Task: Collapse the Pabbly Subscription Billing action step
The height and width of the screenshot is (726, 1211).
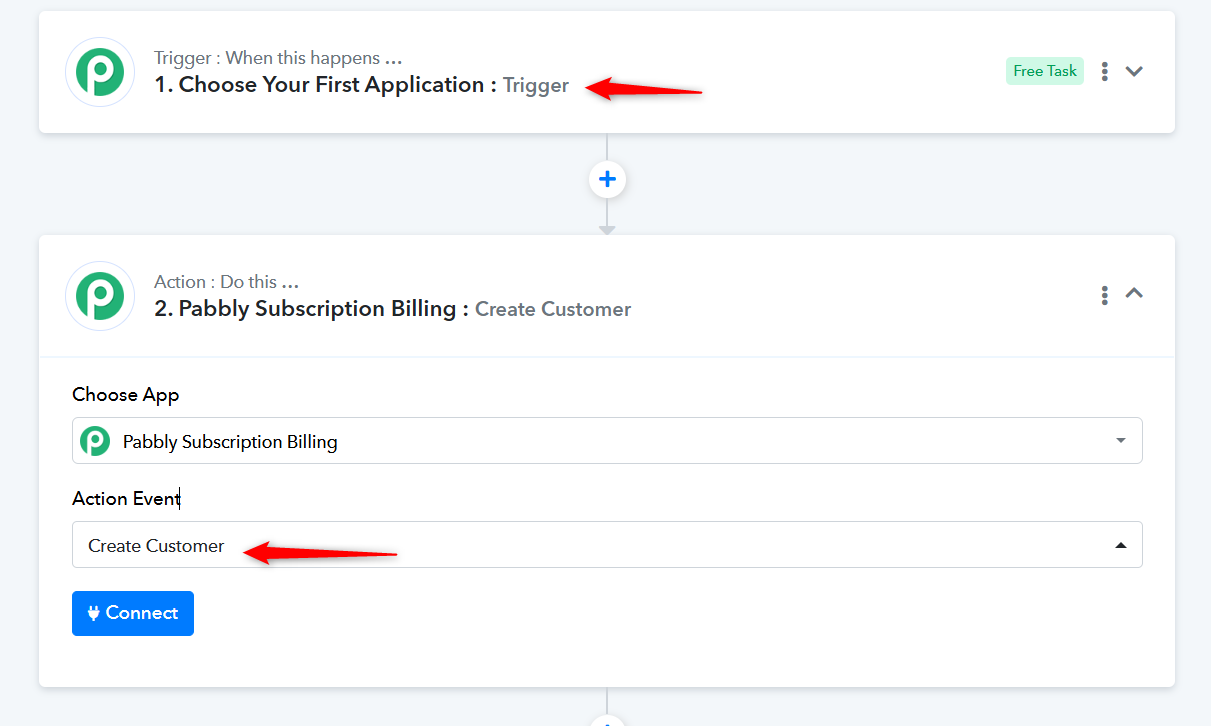Action: [x=1134, y=294]
